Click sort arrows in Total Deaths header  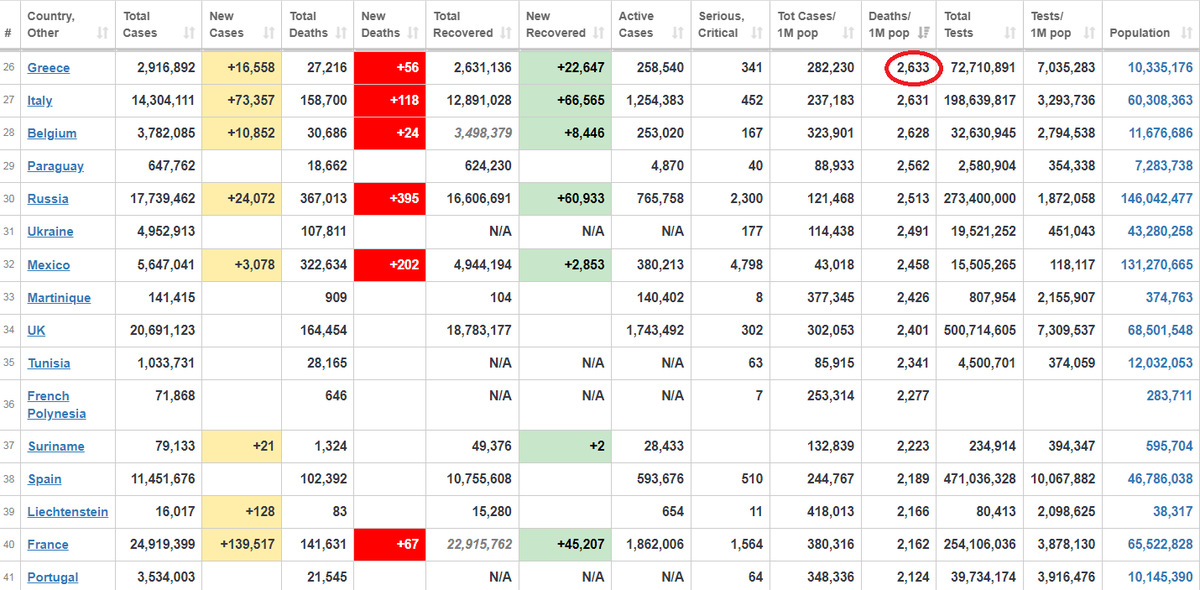[341, 33]
